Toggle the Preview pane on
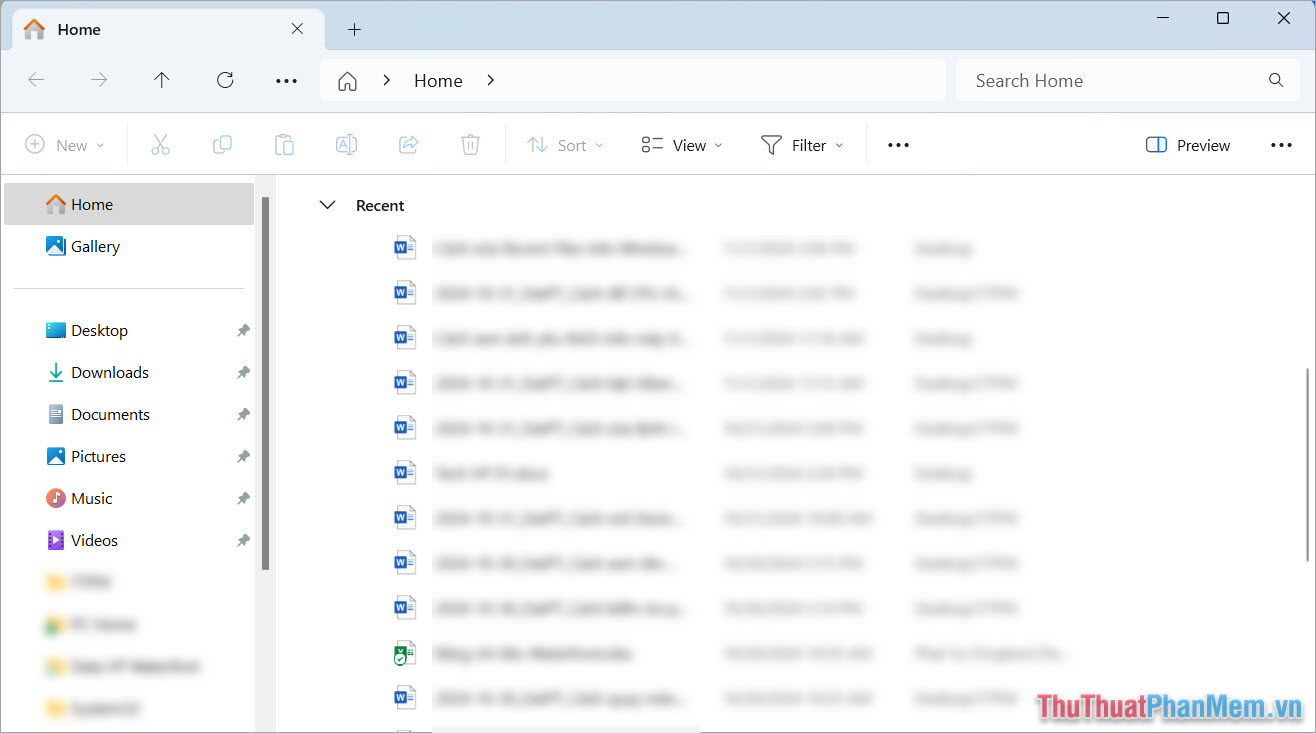Image resolution: width=1316 pixels, height=733 pixels. coord(1188,144)
